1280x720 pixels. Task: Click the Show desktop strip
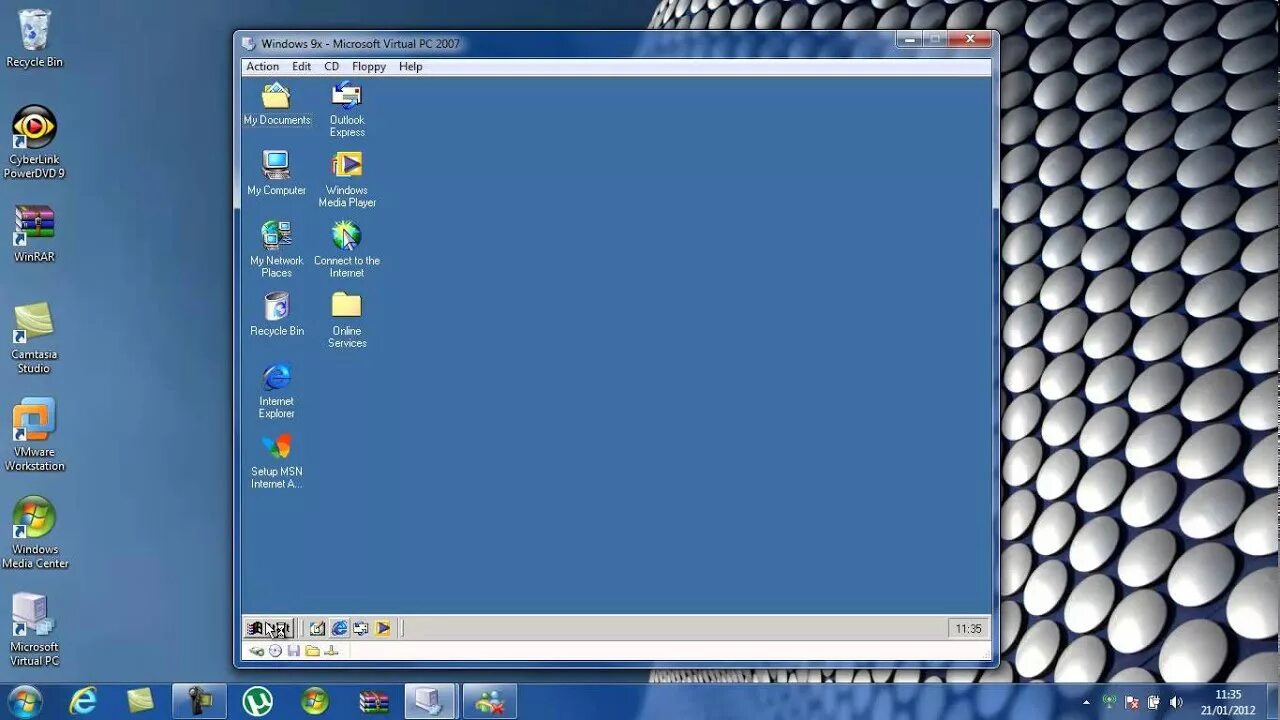click(x=1272, y=702)
